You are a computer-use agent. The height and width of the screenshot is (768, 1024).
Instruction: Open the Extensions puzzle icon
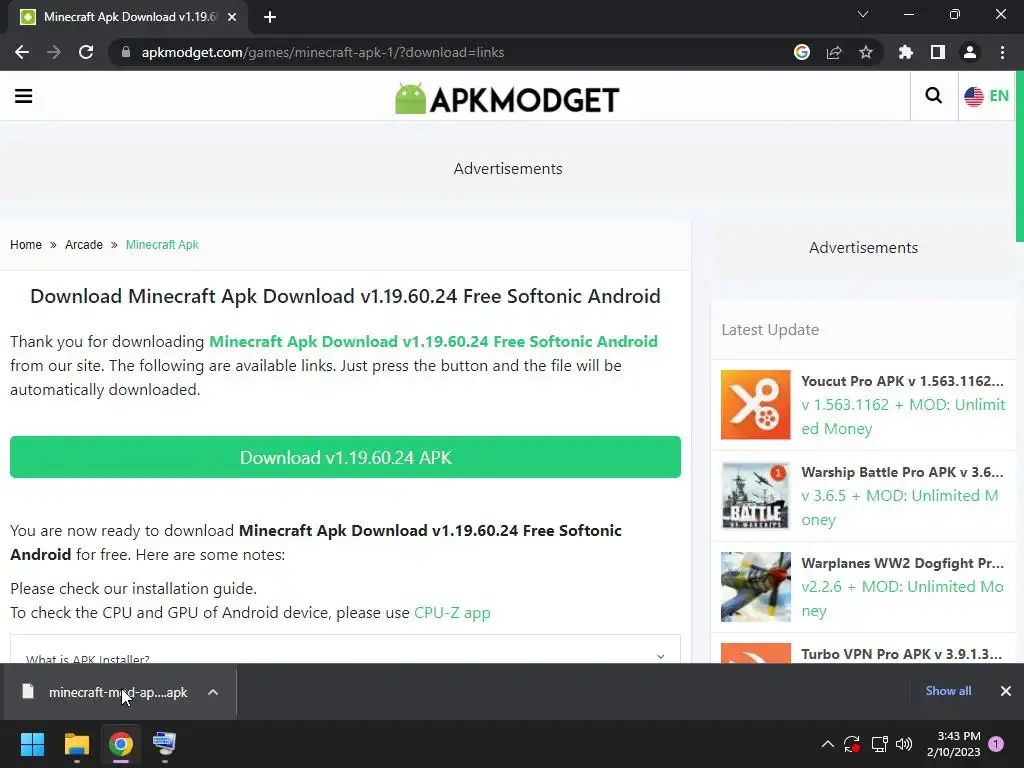906,52
